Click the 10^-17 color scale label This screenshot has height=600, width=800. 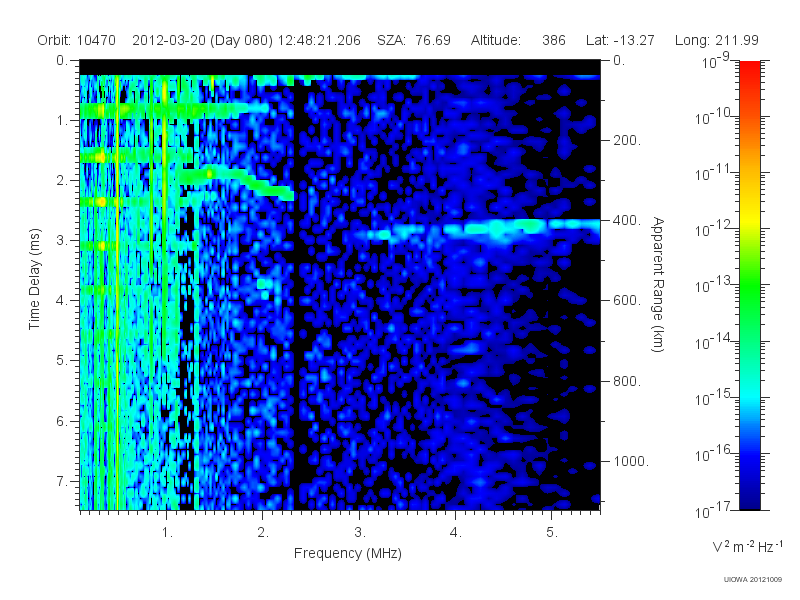click(713, 510)
